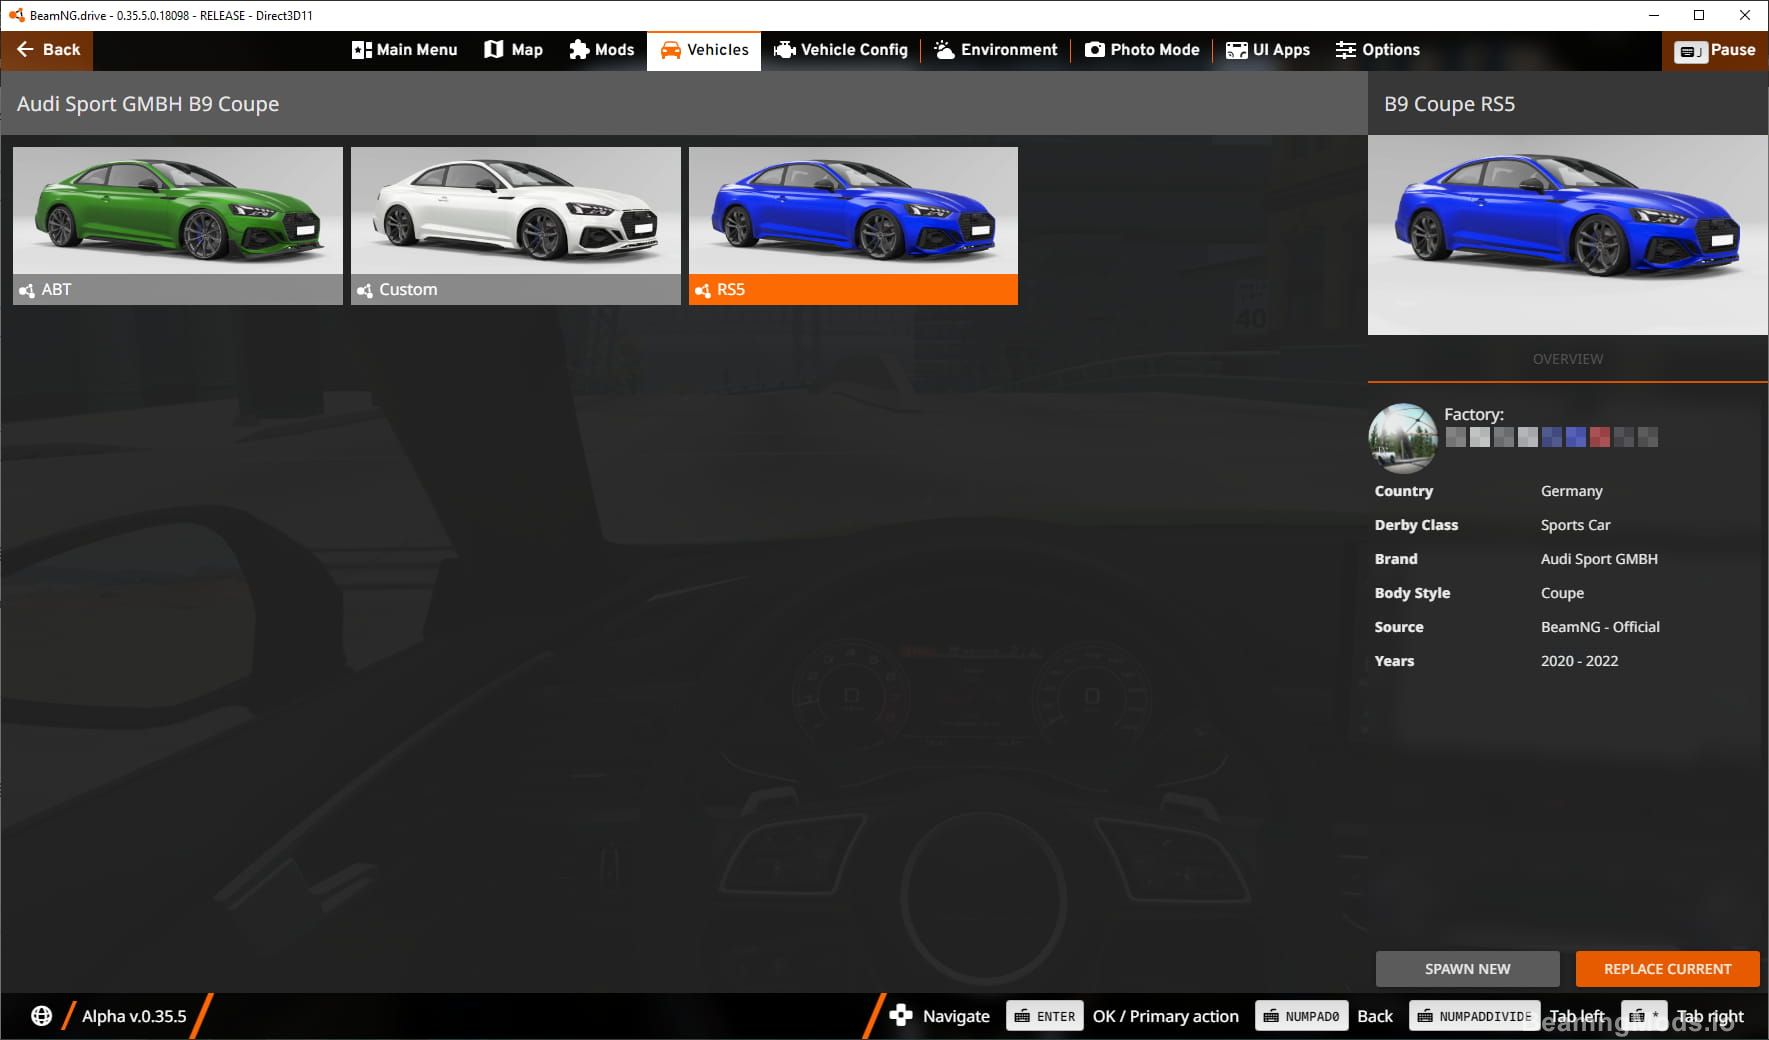
Task: Open Photo Mode
Action: click(x=1142, y=50)
